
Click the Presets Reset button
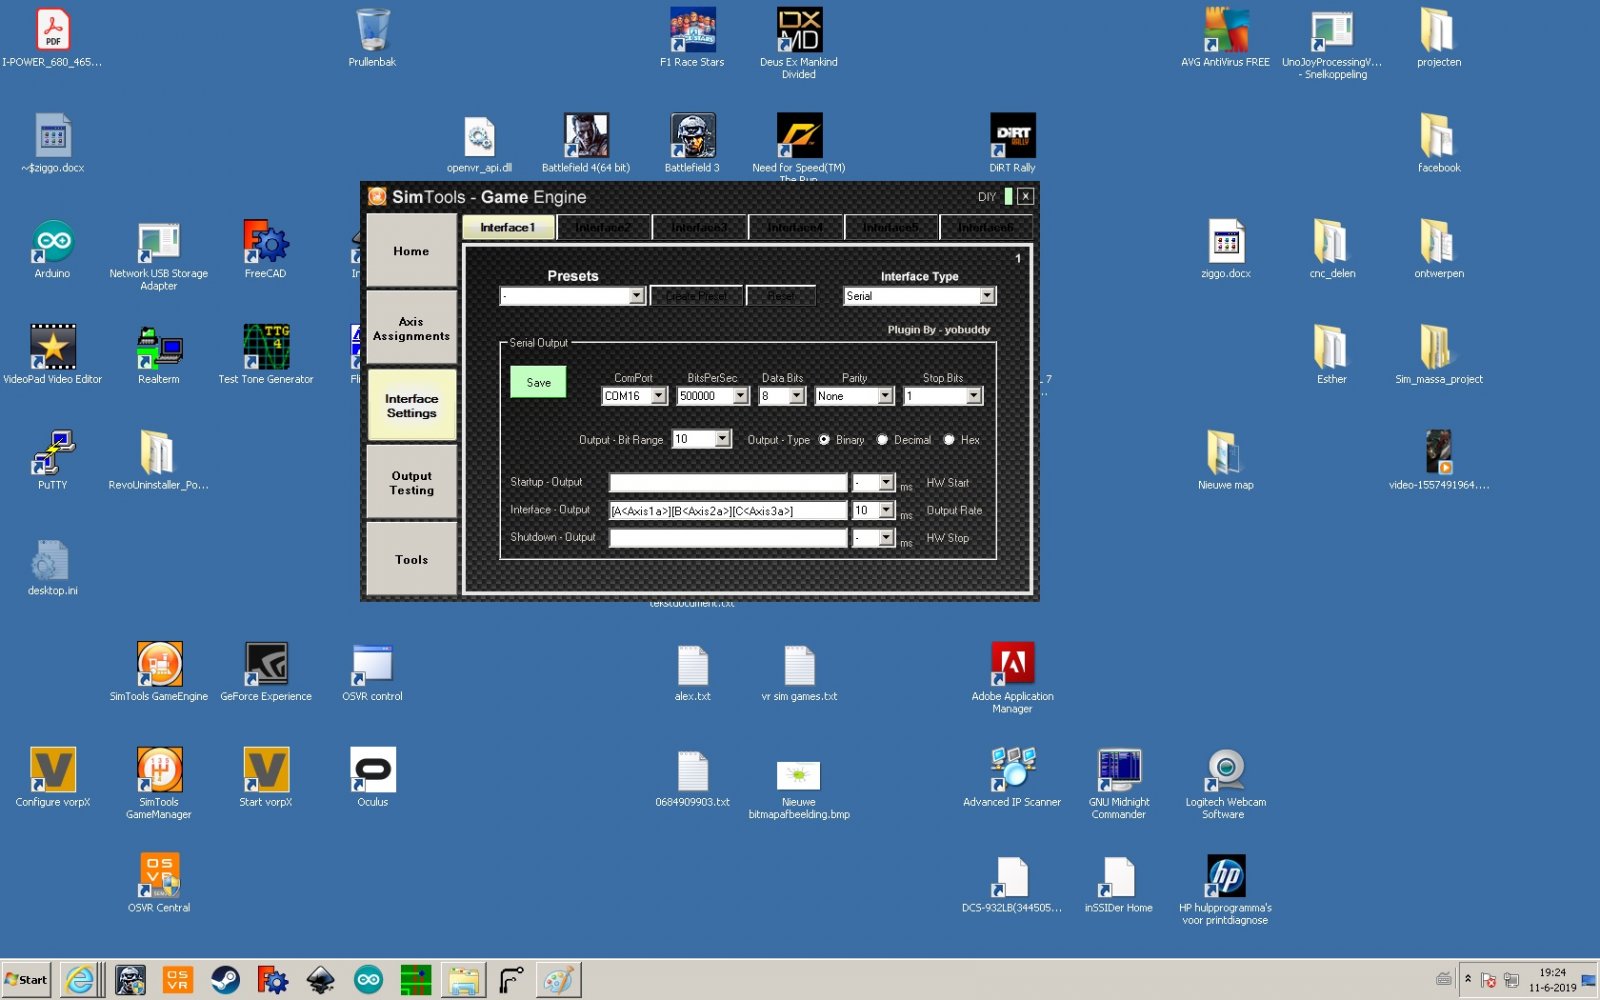pos(781,296)
